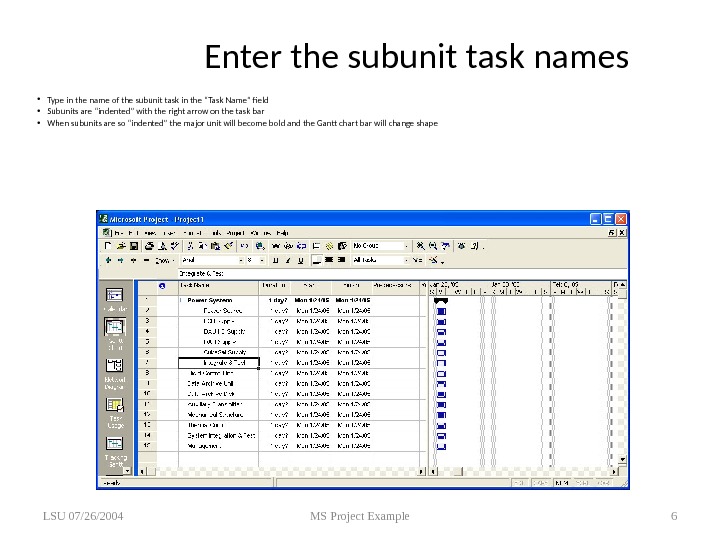Switch to Calendar view in View Bar
This screenshot has height=540, width=720.
[x=115, y=299]
